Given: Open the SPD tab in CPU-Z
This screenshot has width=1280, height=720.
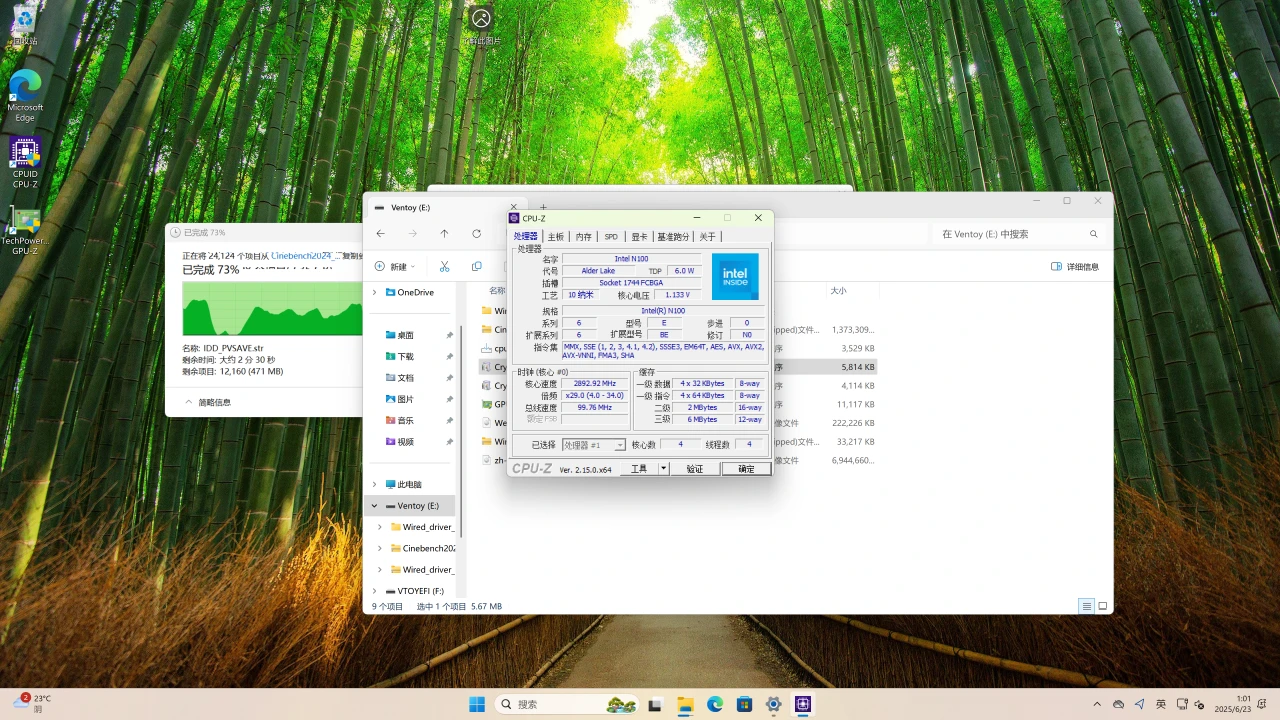Looking at the screenshot, I should coord(611,237).
